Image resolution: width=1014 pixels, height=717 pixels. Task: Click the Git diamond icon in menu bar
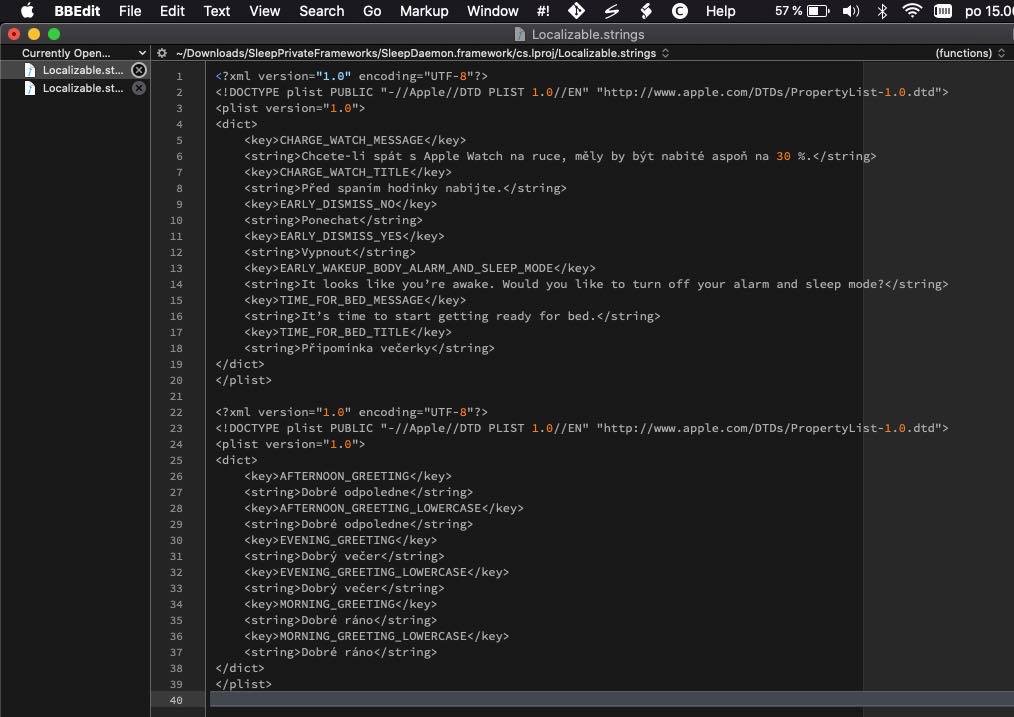(x=576, y=11)
